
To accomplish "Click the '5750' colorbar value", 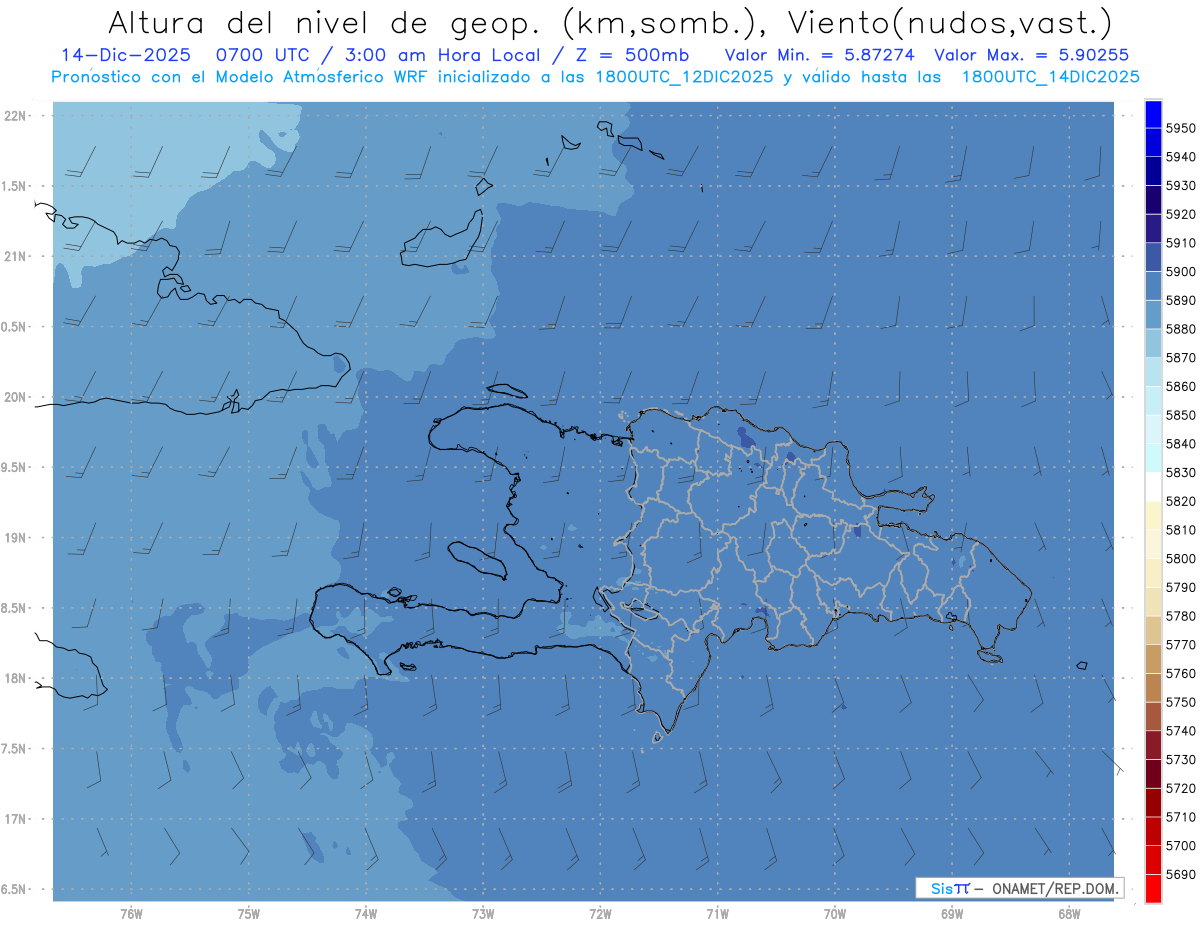I will click(x=1181, y=702).
